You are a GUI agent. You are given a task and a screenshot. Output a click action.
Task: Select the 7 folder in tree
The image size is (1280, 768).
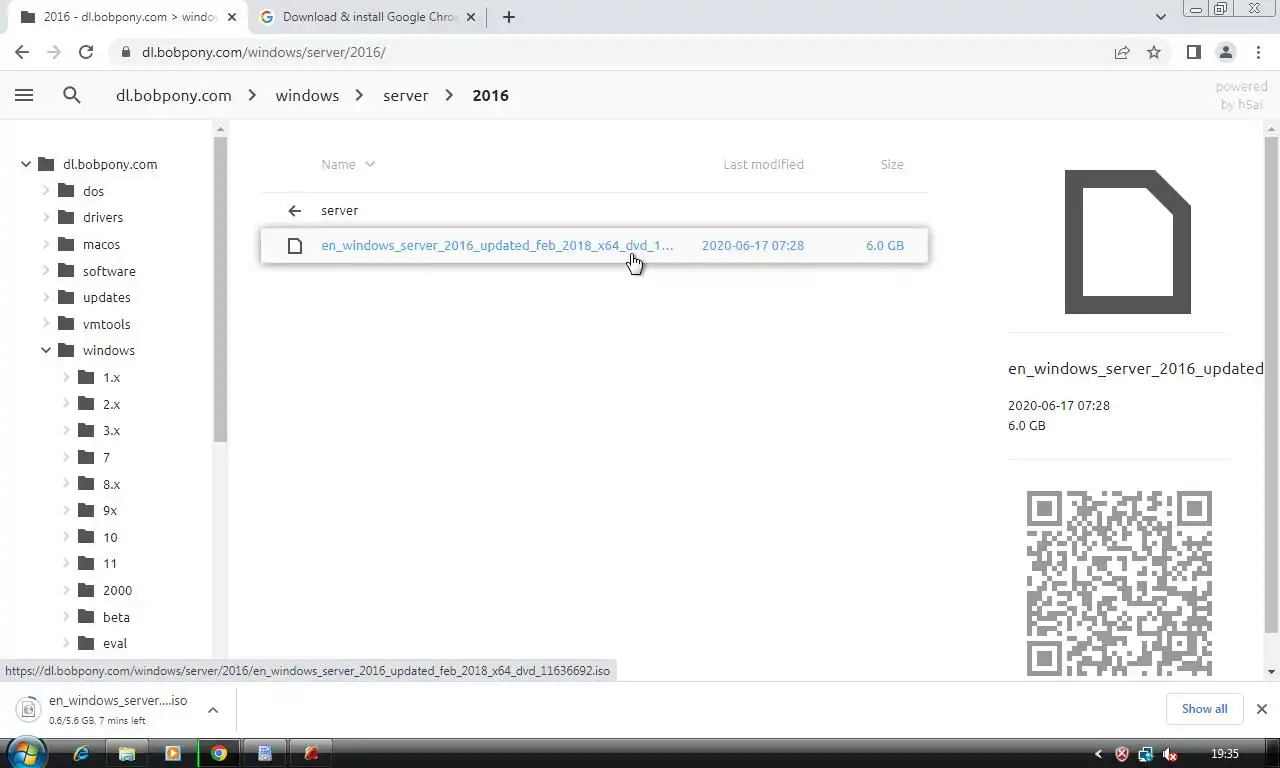coord(106,457)
